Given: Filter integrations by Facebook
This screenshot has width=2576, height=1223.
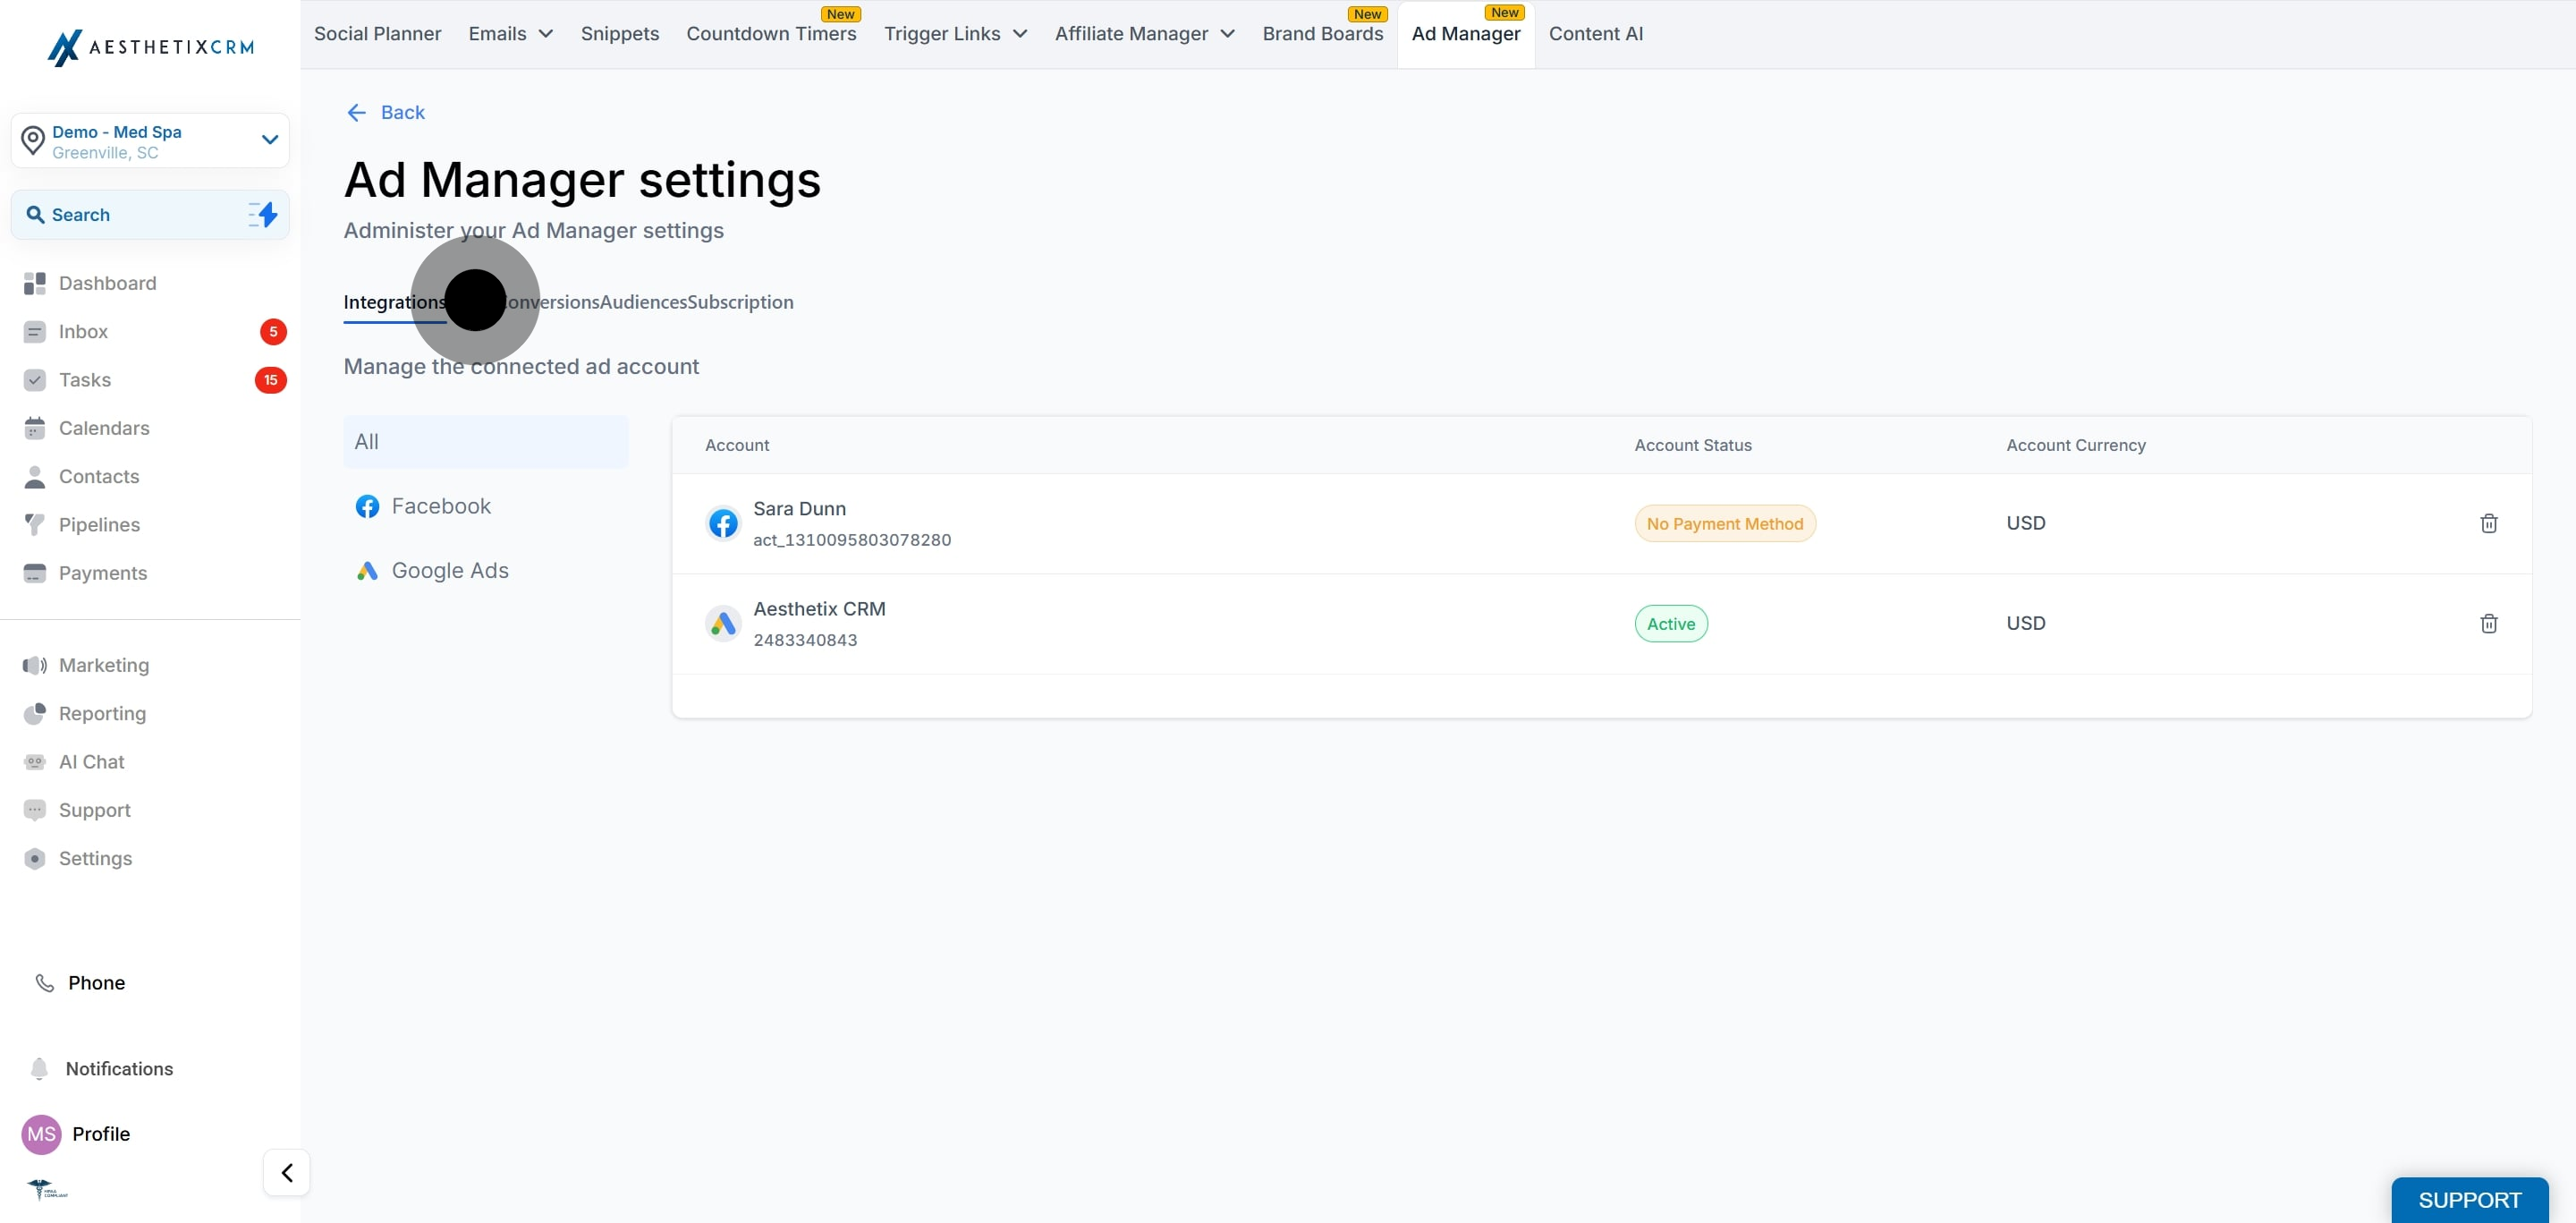Looking at the screenshot, I should (440, 506).
